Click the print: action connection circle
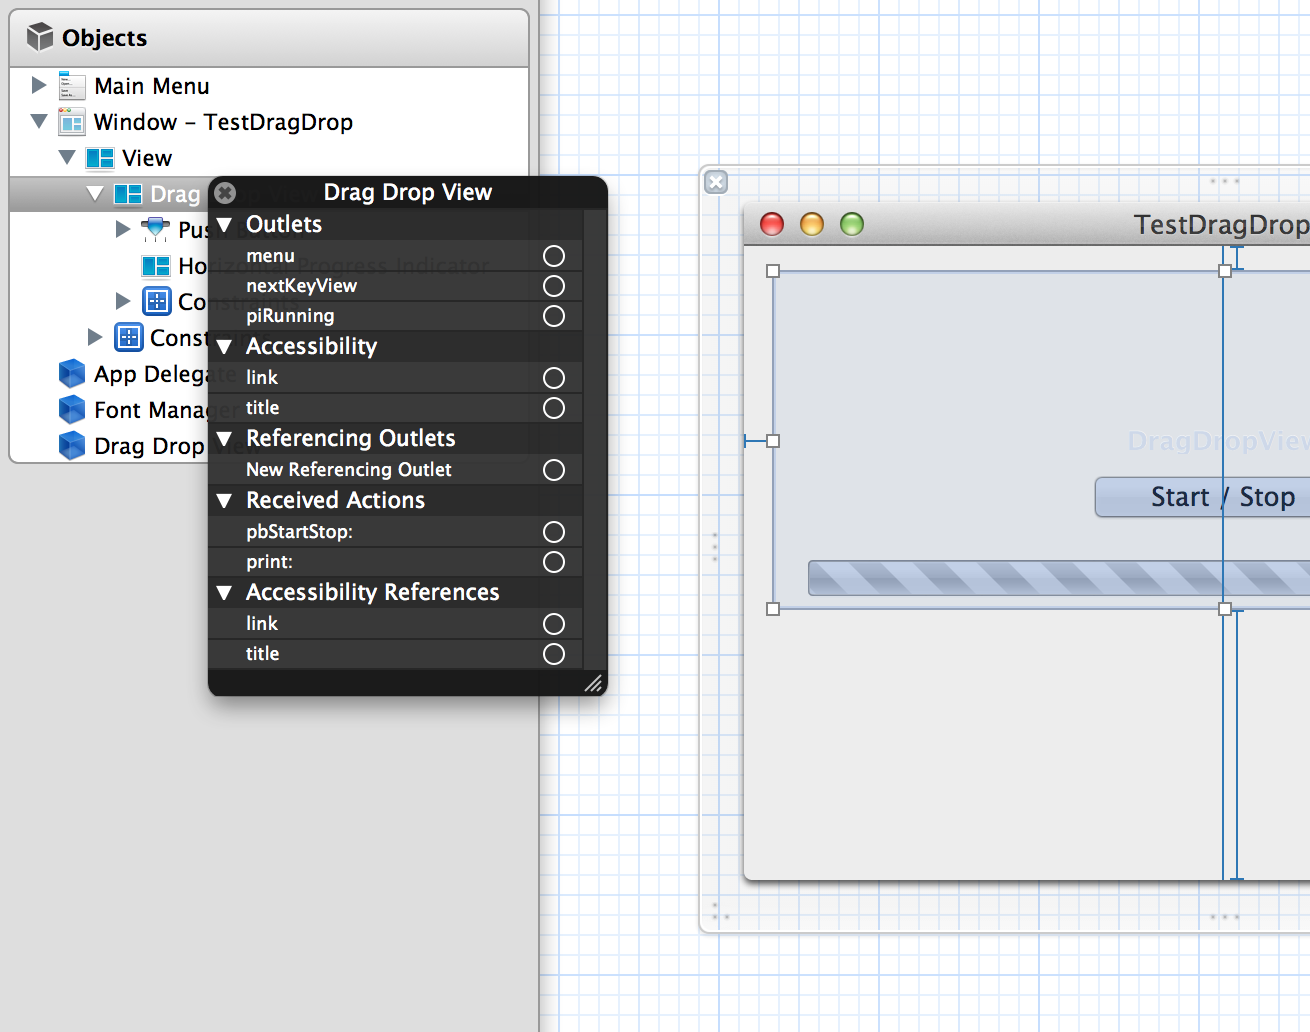 [554, 562]
